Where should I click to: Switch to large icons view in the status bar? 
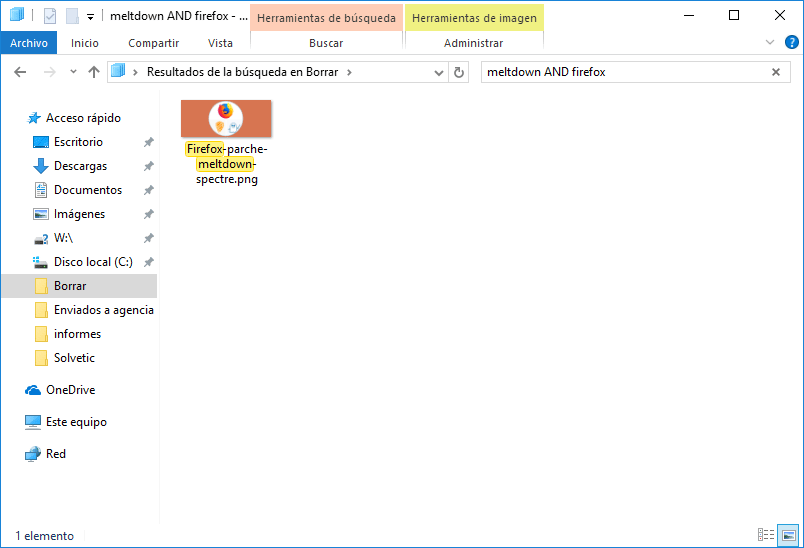tap(788, 535)
